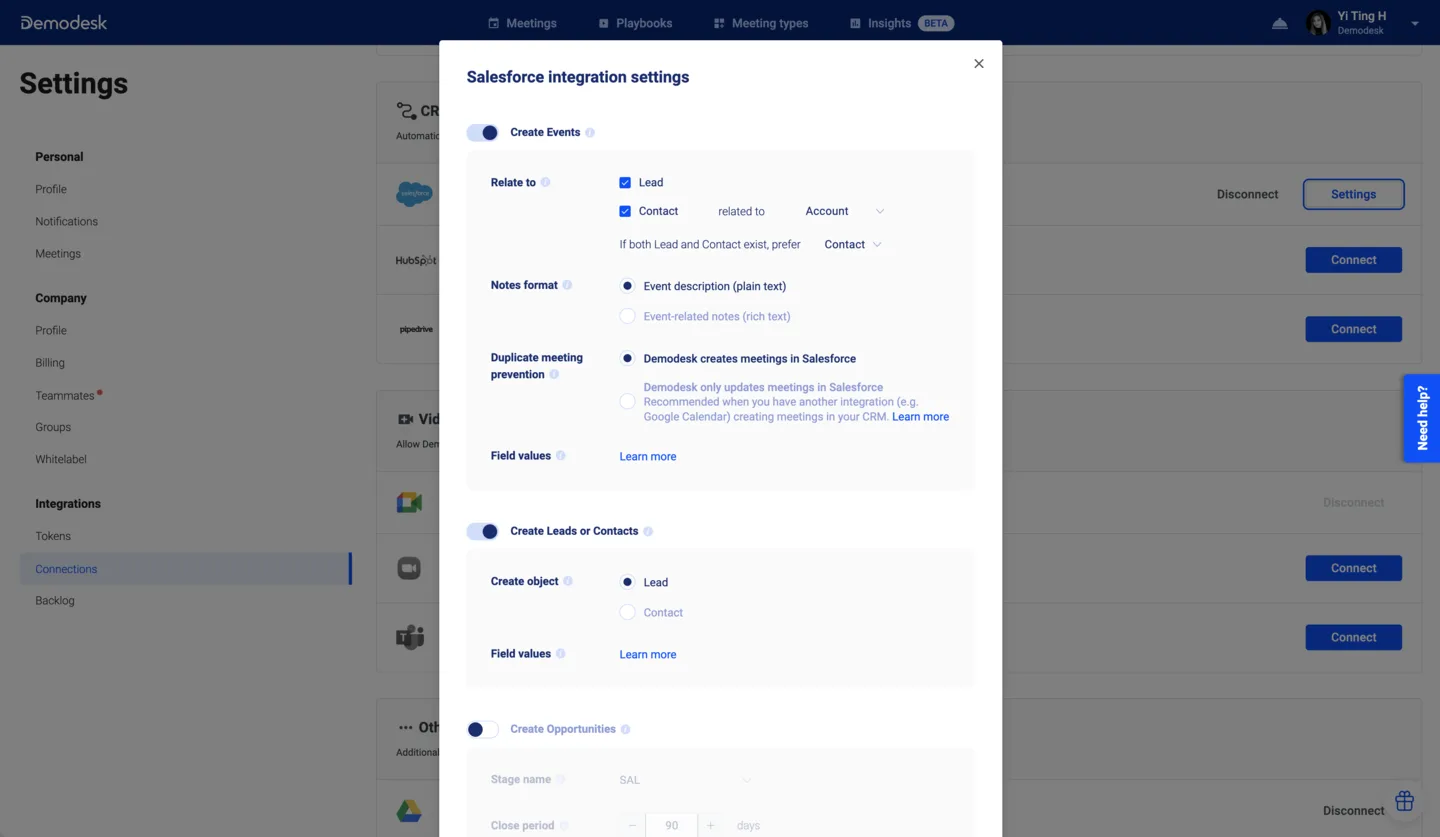Open Learn more for Create Events field values

647,456
